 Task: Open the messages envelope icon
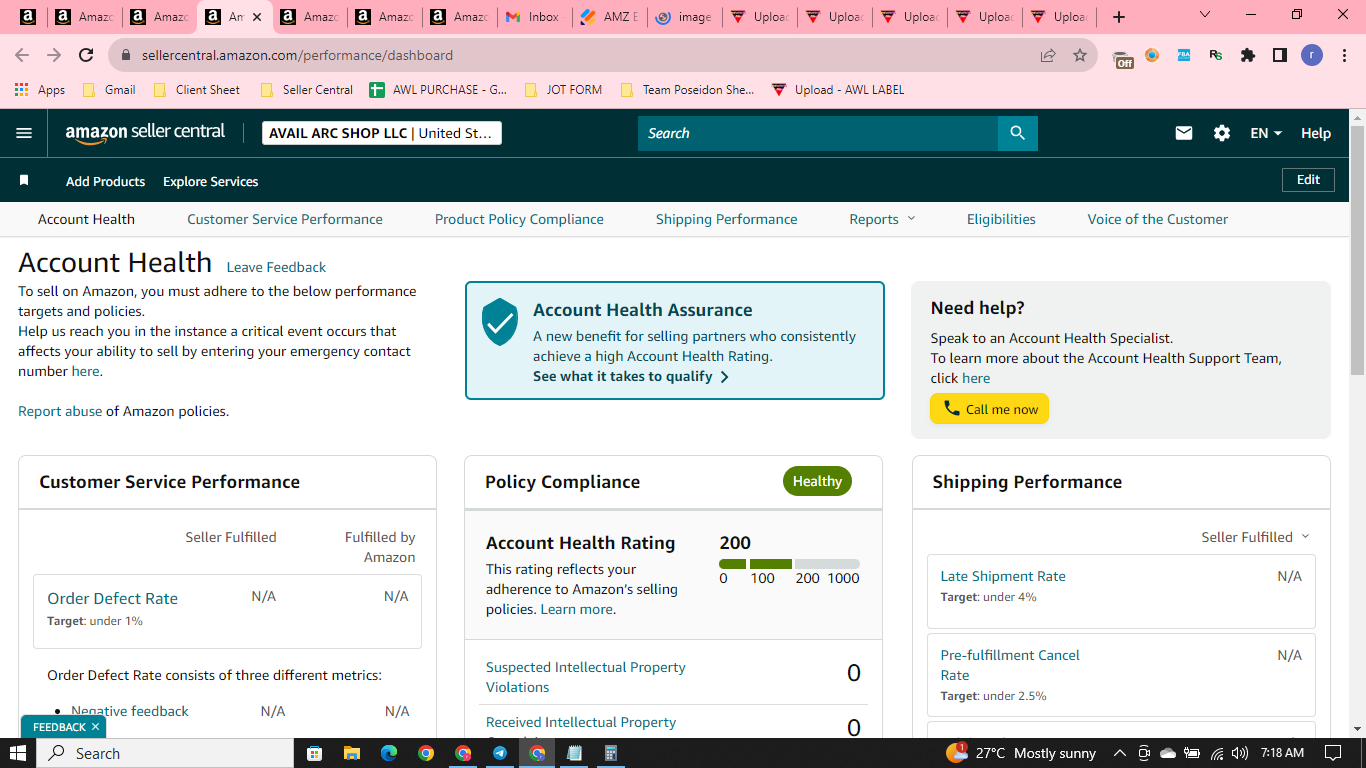pos(1184,133)
